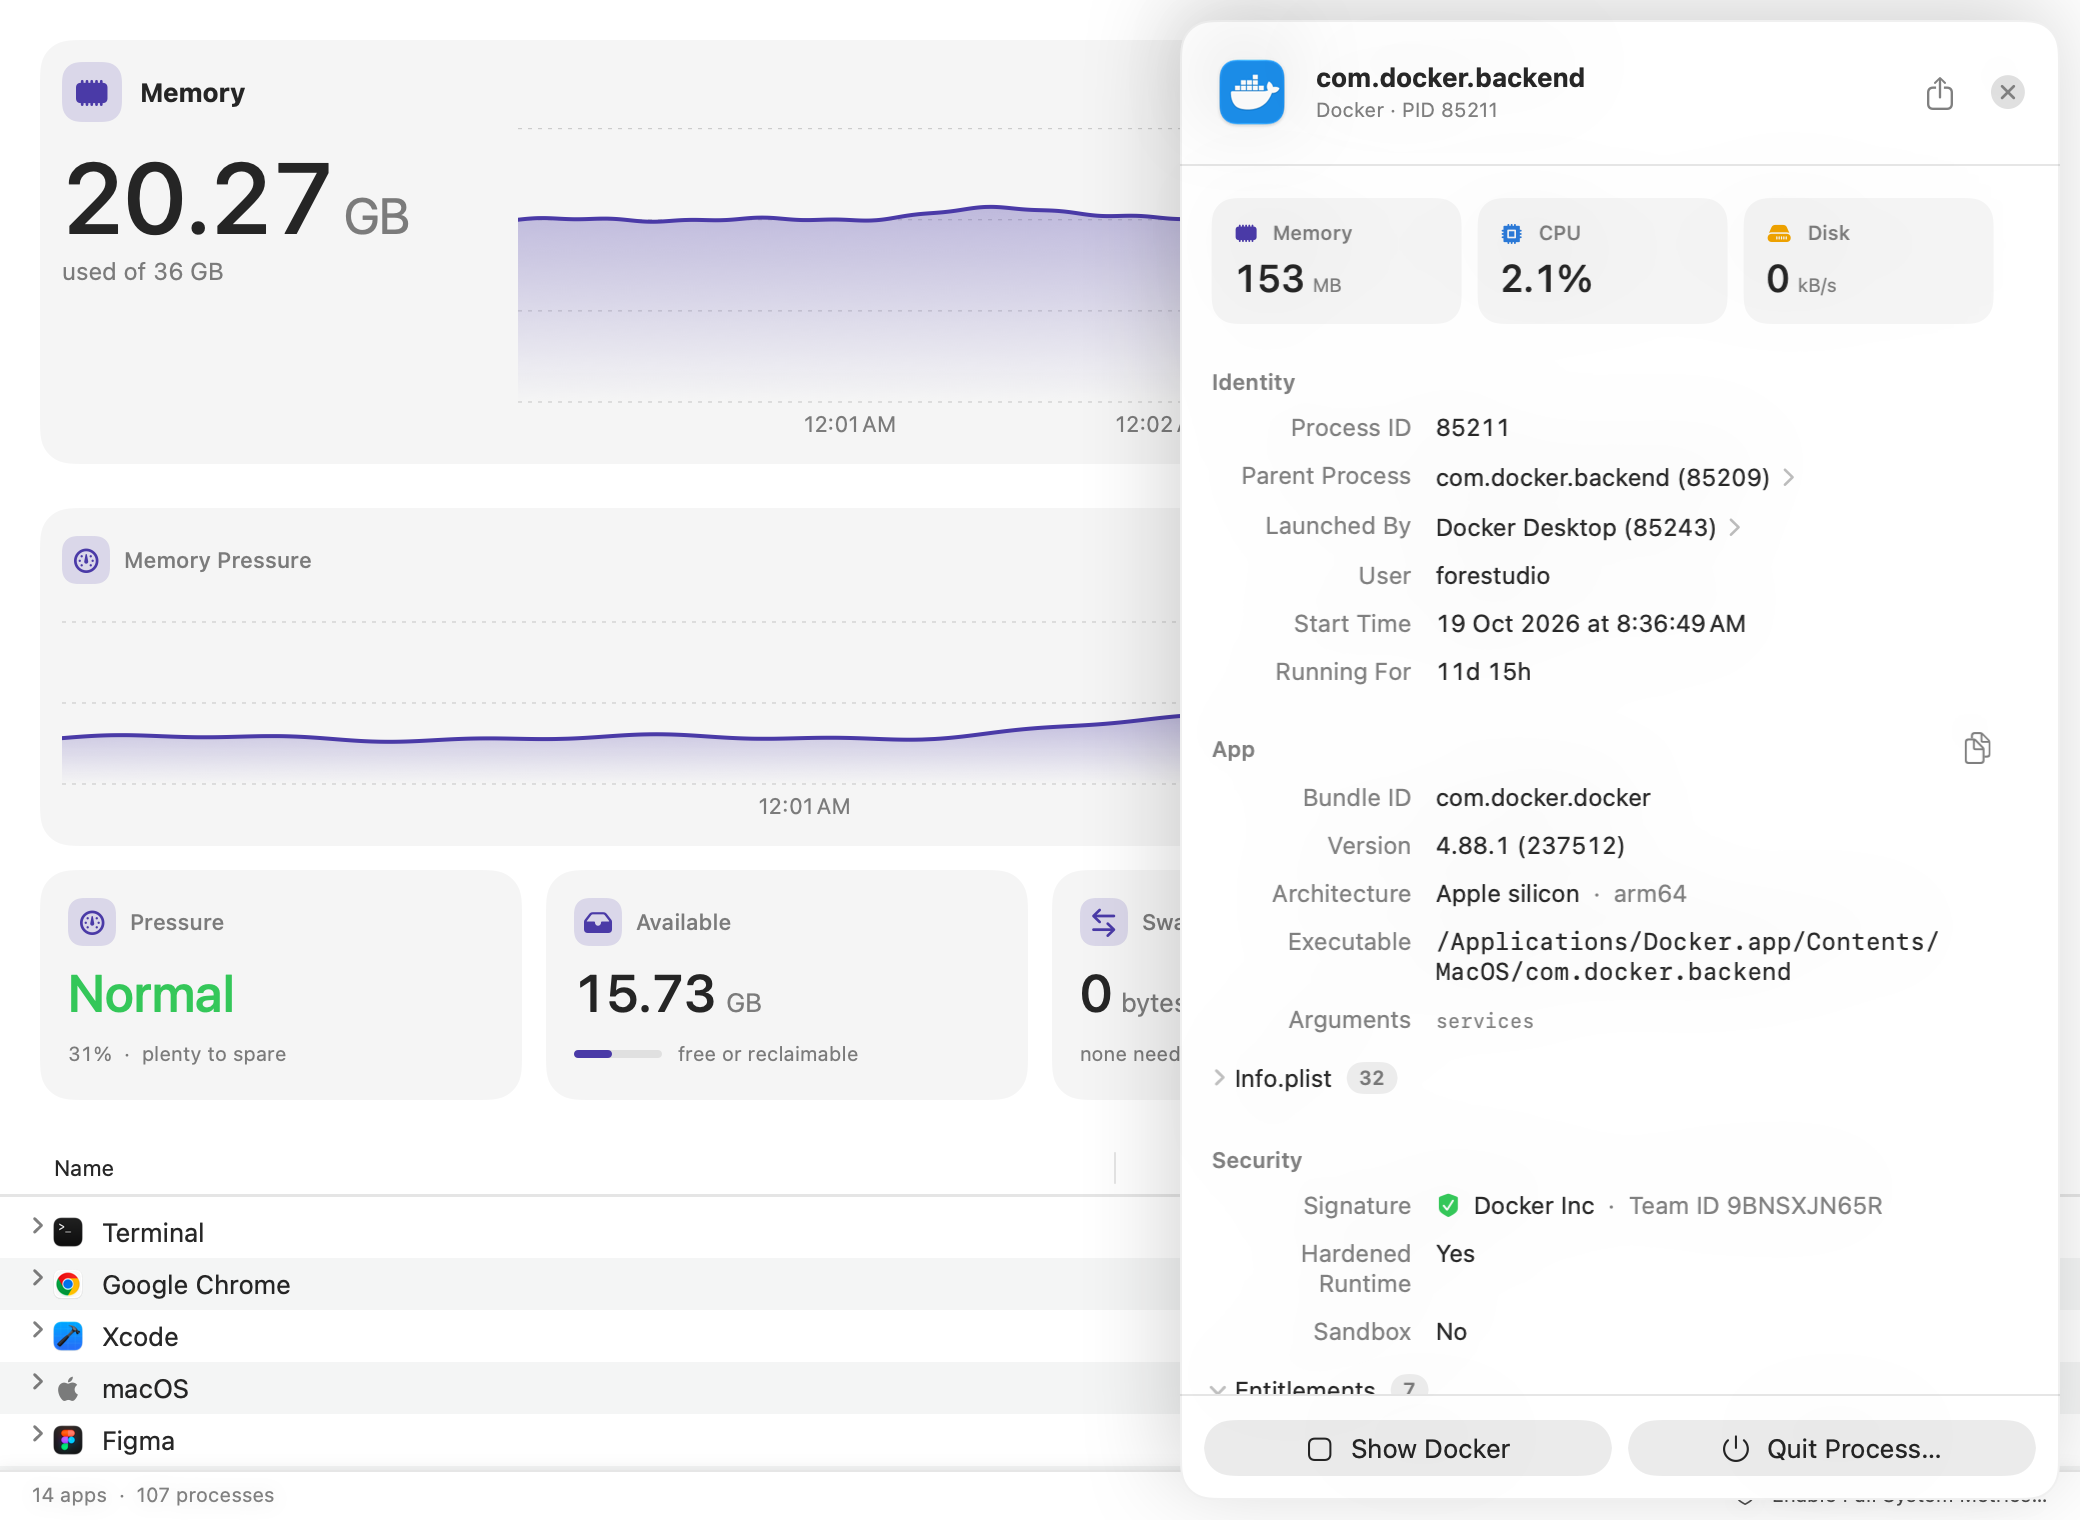Click the Xcode app icon
This screenshot has width=2080, height=1520.
68,1336
